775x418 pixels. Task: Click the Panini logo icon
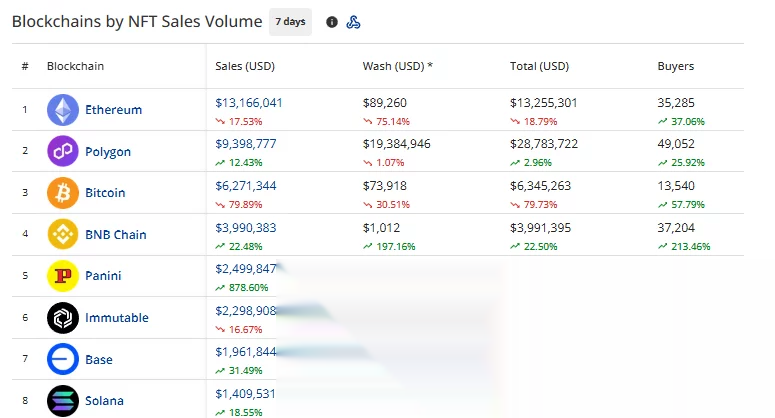click(63, 276)
